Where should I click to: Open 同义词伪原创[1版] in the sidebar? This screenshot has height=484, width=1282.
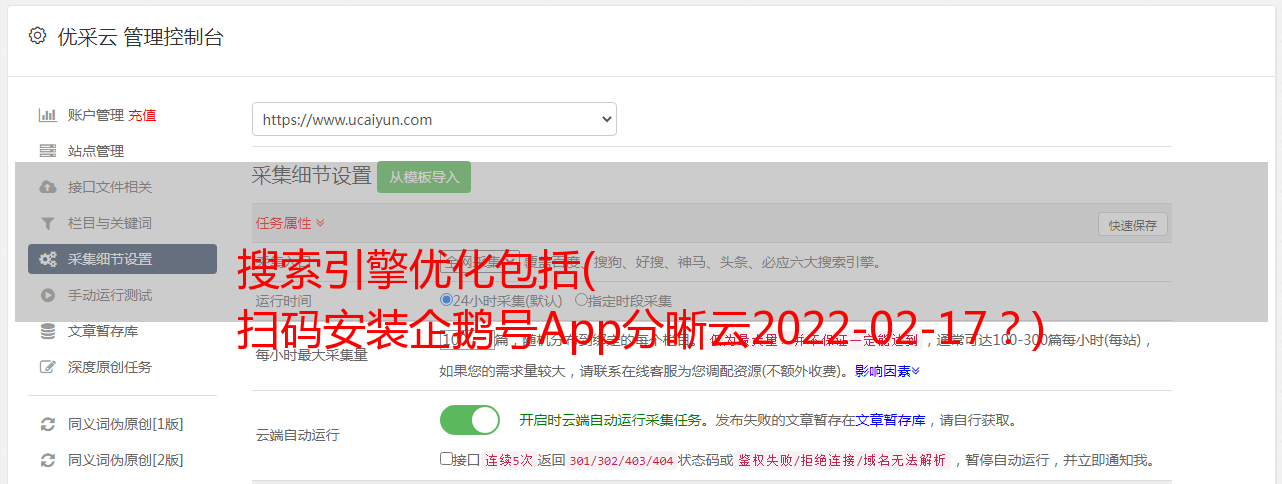point(126,424)
